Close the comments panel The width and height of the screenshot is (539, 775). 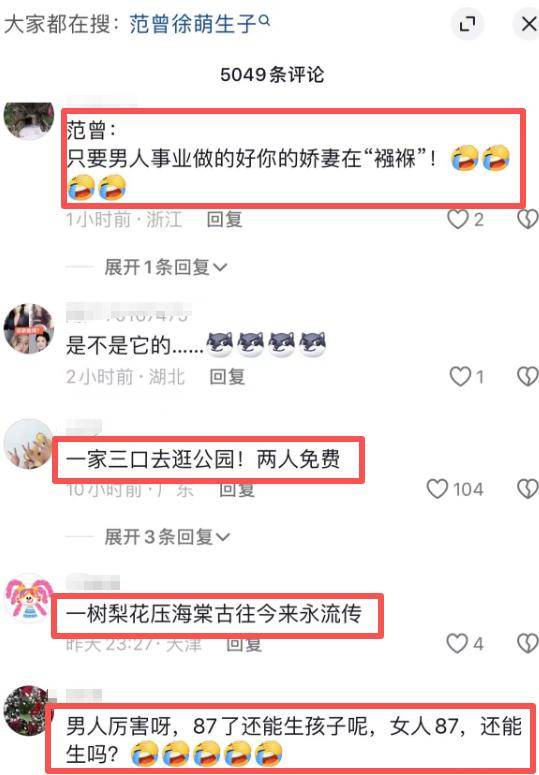click(x=529, y=24)
